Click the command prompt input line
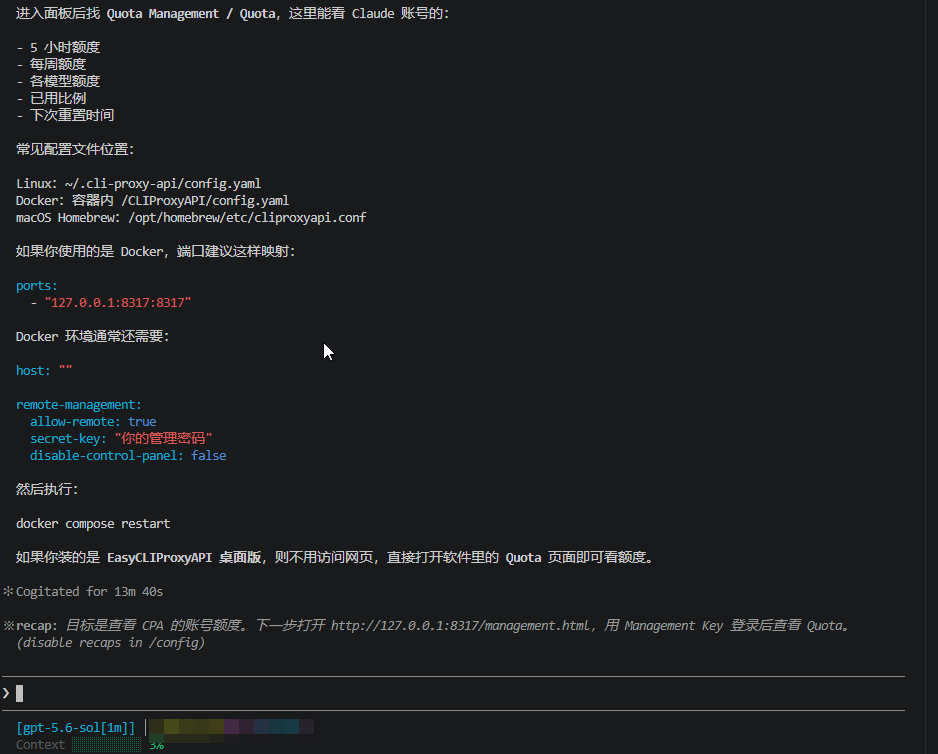Image resolution: width=938 pixels, height=754 pixels. pyautogui.click(x=453, y=694)
